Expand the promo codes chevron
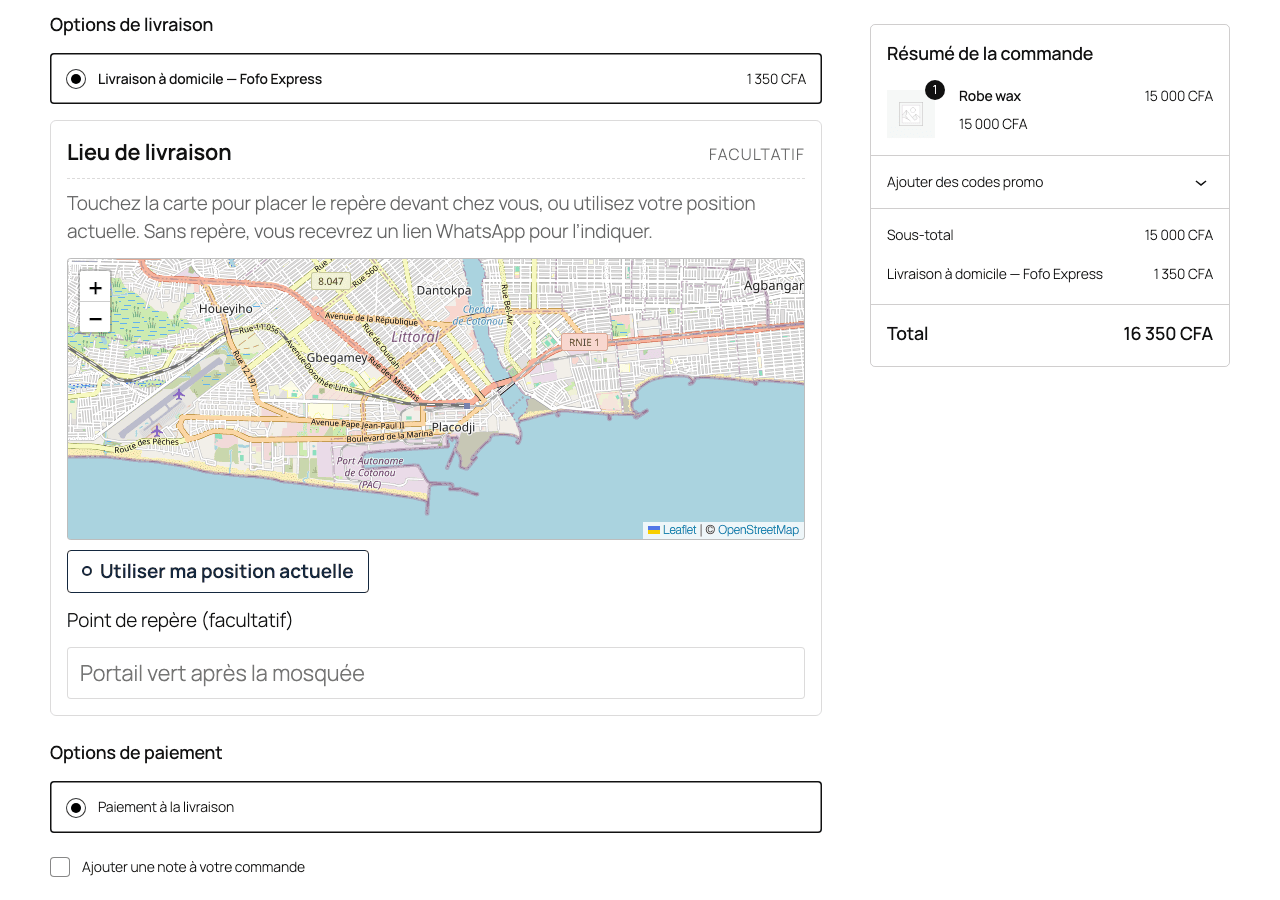This screenshot has height=900, width=1280. (1201, 182)
